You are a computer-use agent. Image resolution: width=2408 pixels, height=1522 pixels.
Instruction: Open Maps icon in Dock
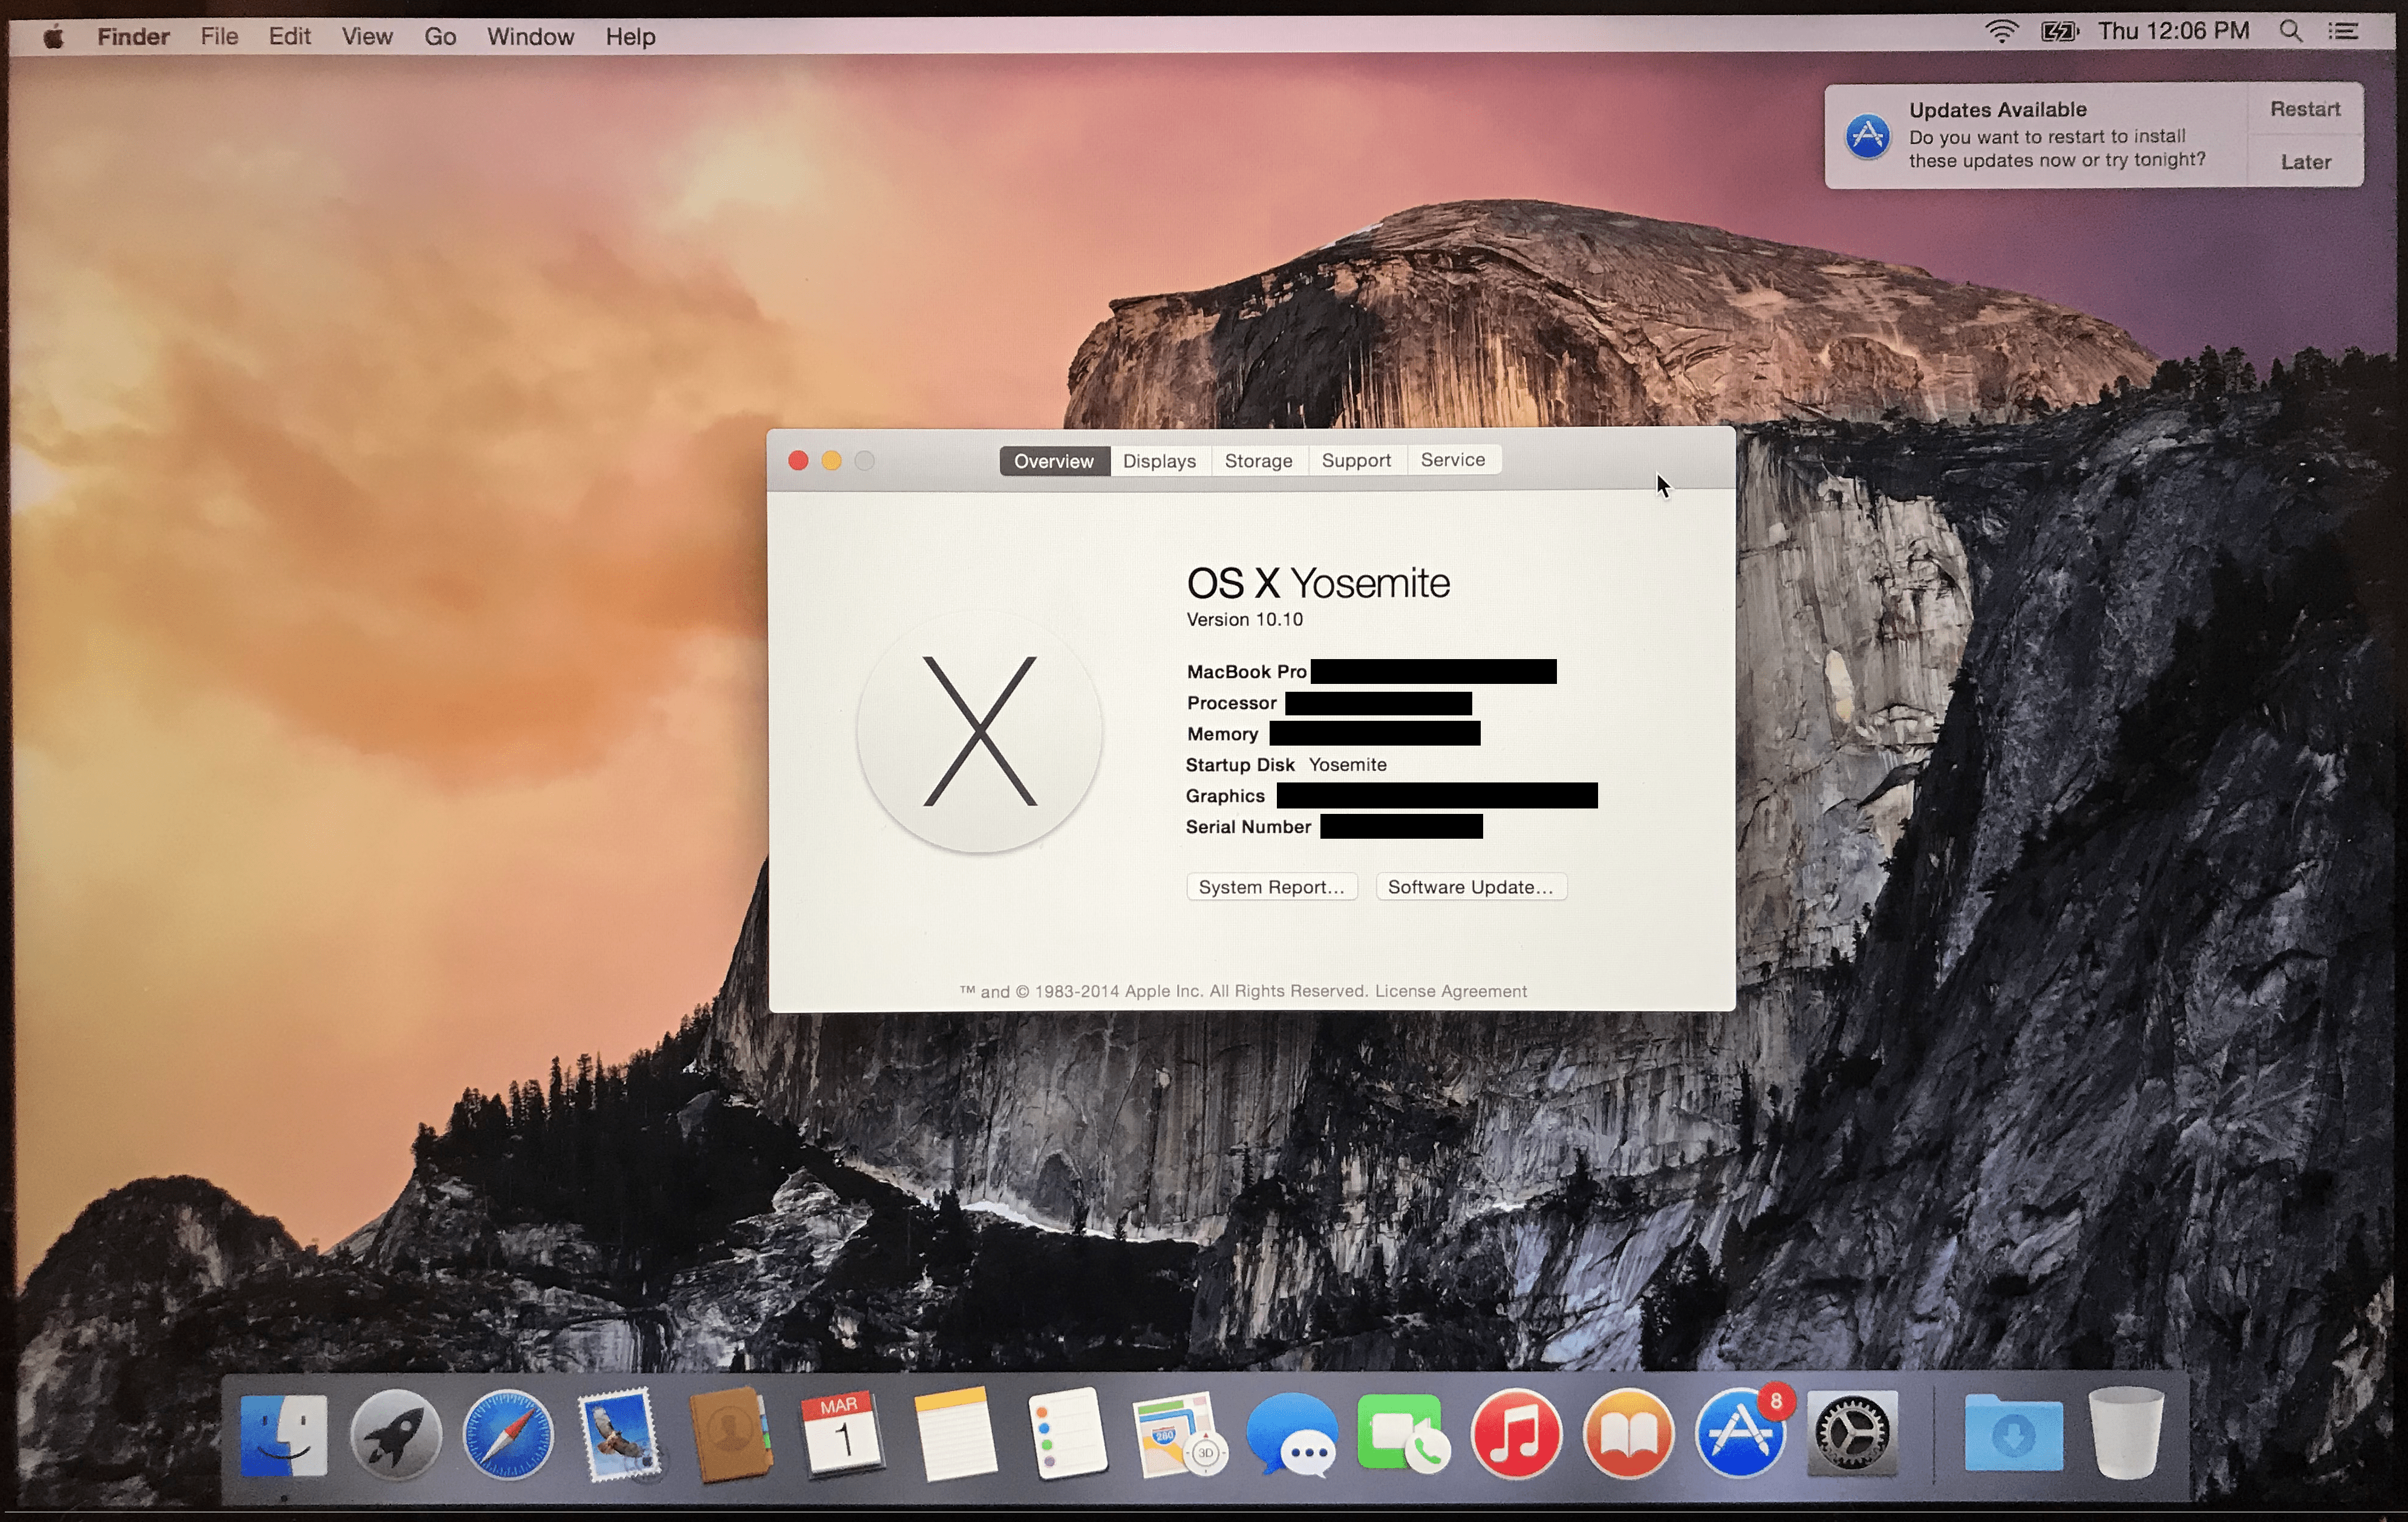tap(1179, 1435)
